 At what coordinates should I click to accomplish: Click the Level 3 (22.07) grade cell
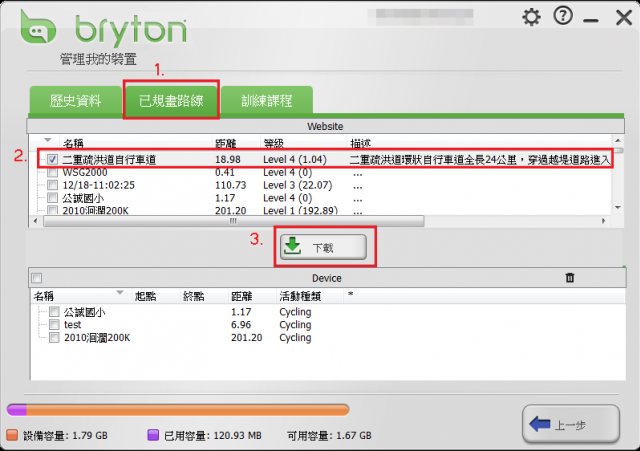tap(298, 185)
